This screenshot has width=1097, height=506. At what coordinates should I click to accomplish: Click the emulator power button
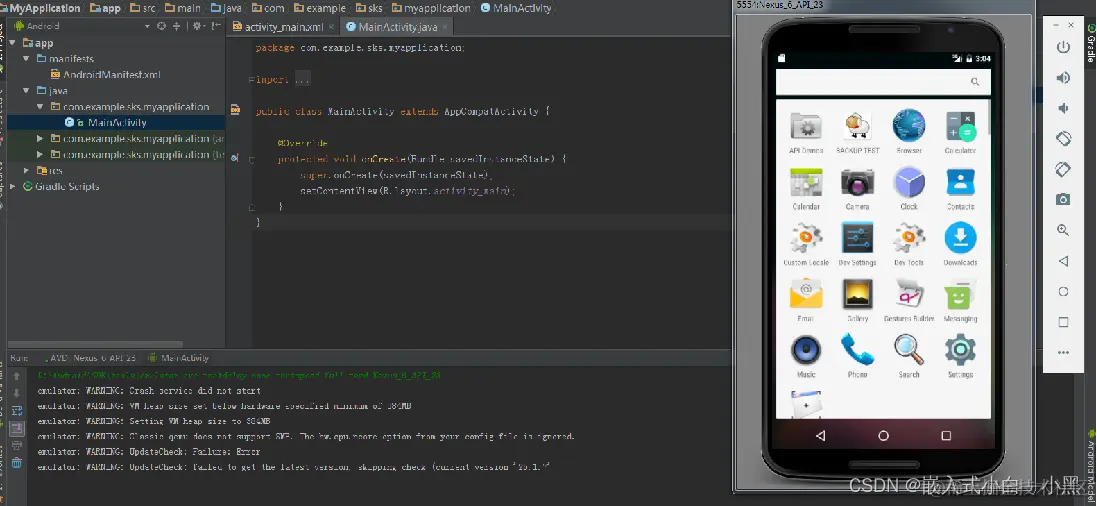[x=1063, y=48]
